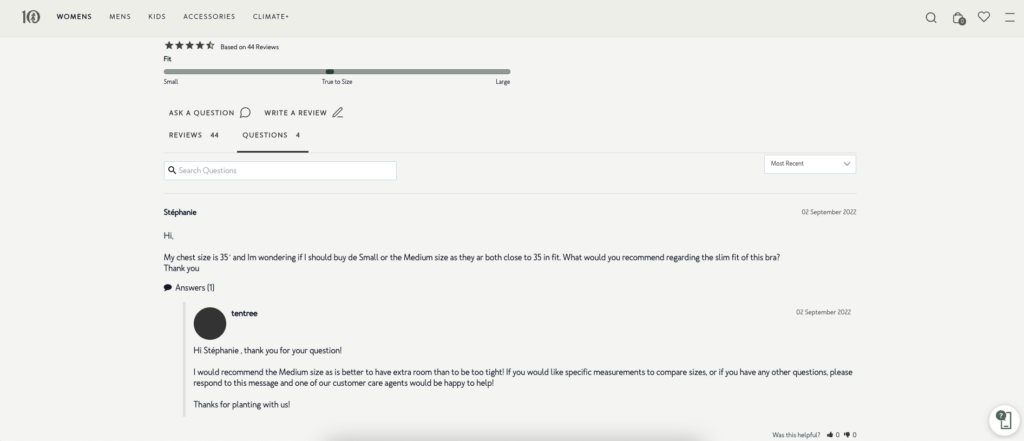Open the Accessories menu
The height and width of the screenshot is (441, 1024).
[x=209, y=17]
